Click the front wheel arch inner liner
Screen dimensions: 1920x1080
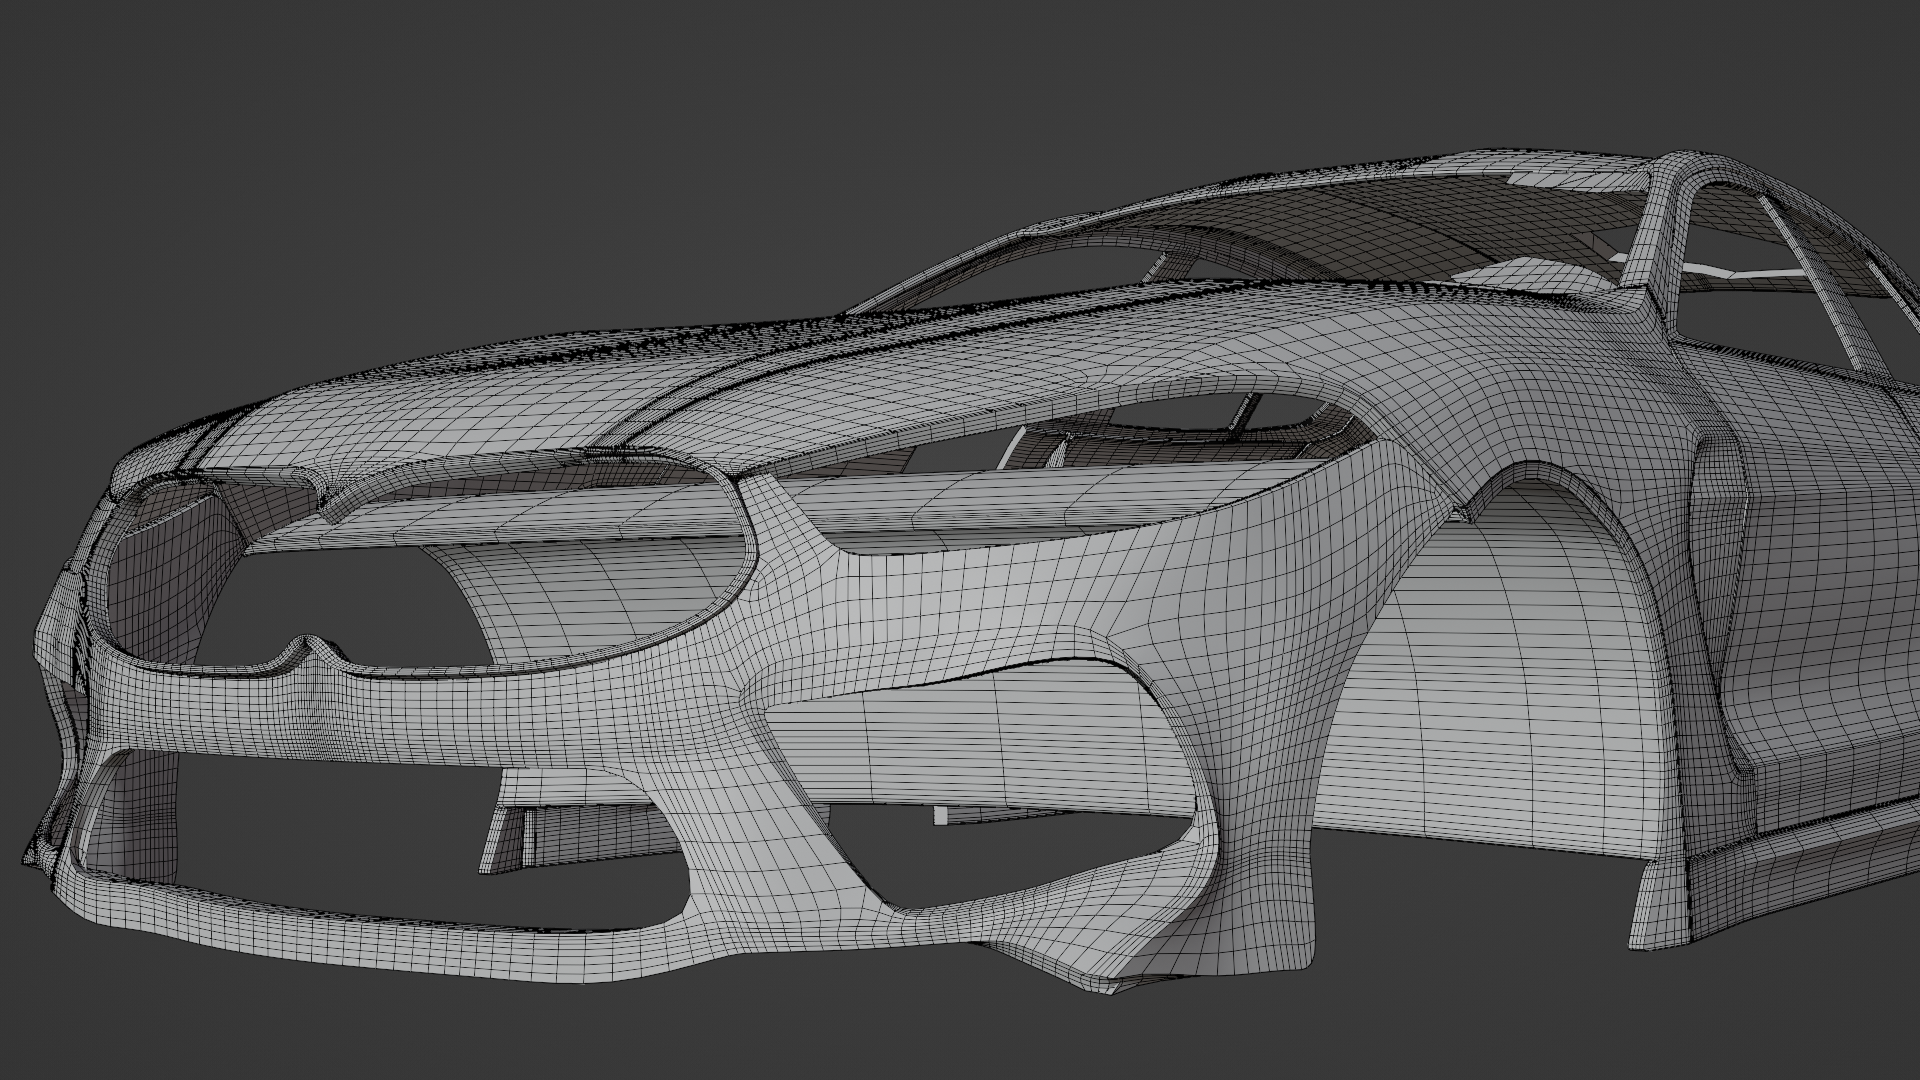1500,680
